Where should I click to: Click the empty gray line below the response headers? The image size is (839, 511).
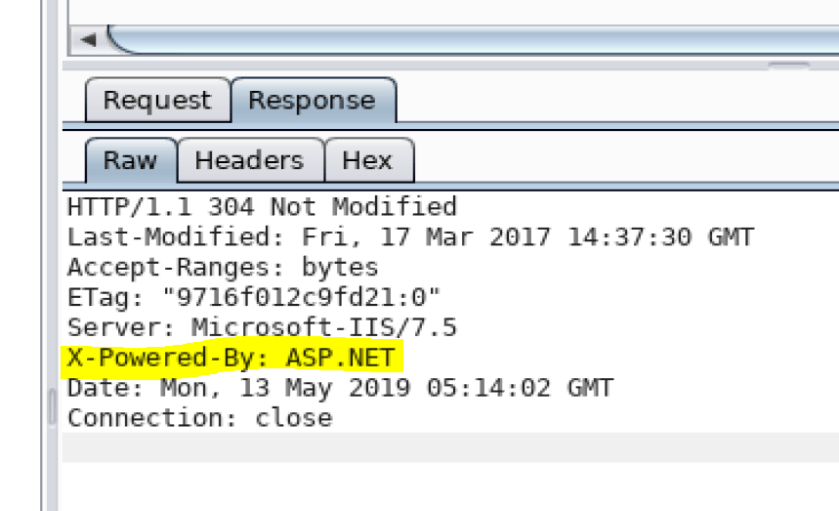pyautogui.click(x=450, y=447)
